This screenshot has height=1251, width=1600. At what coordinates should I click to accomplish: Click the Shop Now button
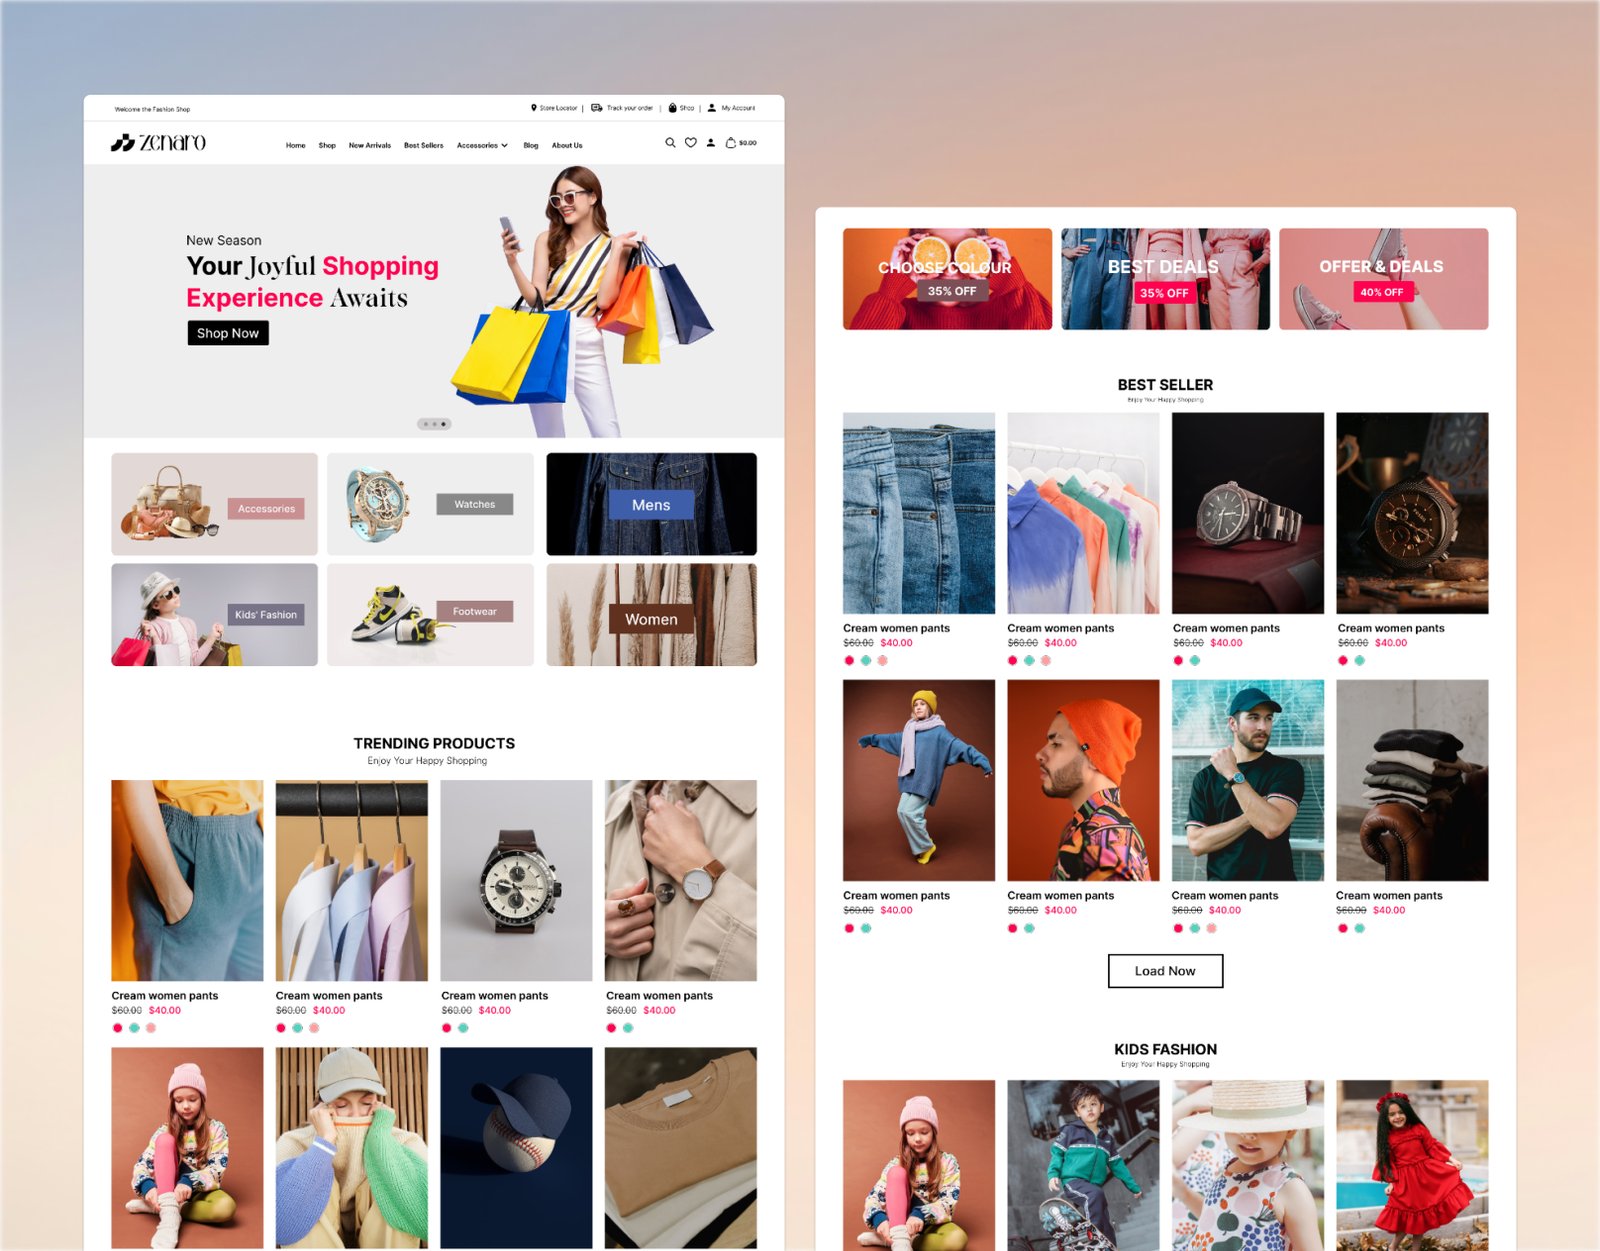pos(227,332)
